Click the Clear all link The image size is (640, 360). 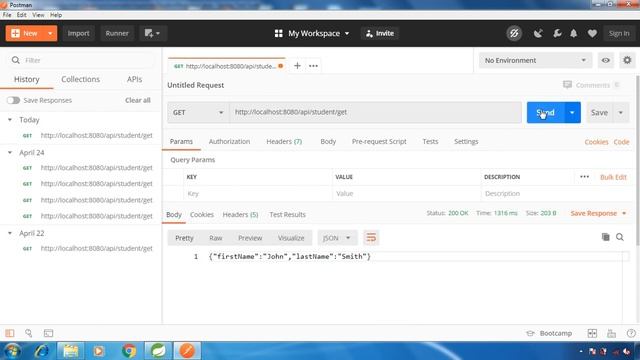138,100
